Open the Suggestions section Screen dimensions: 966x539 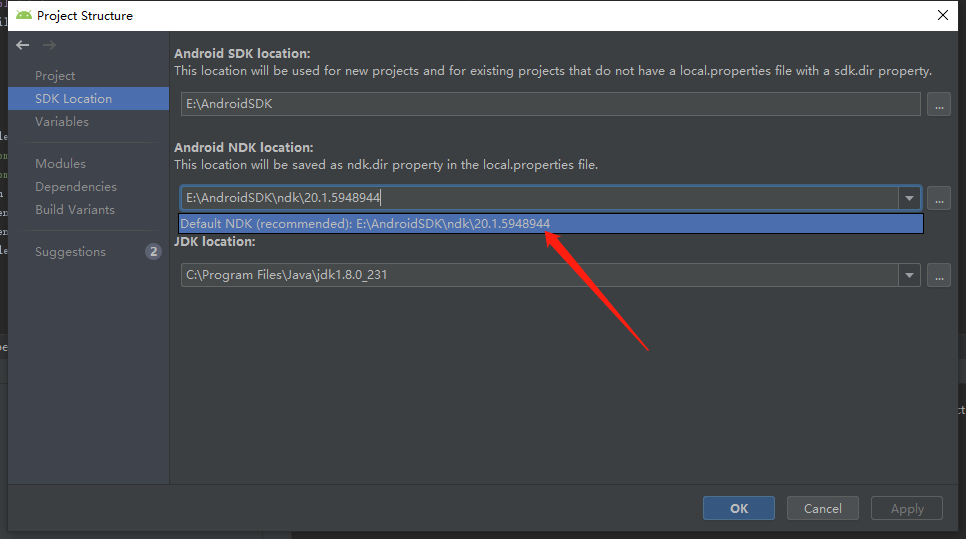70,252
